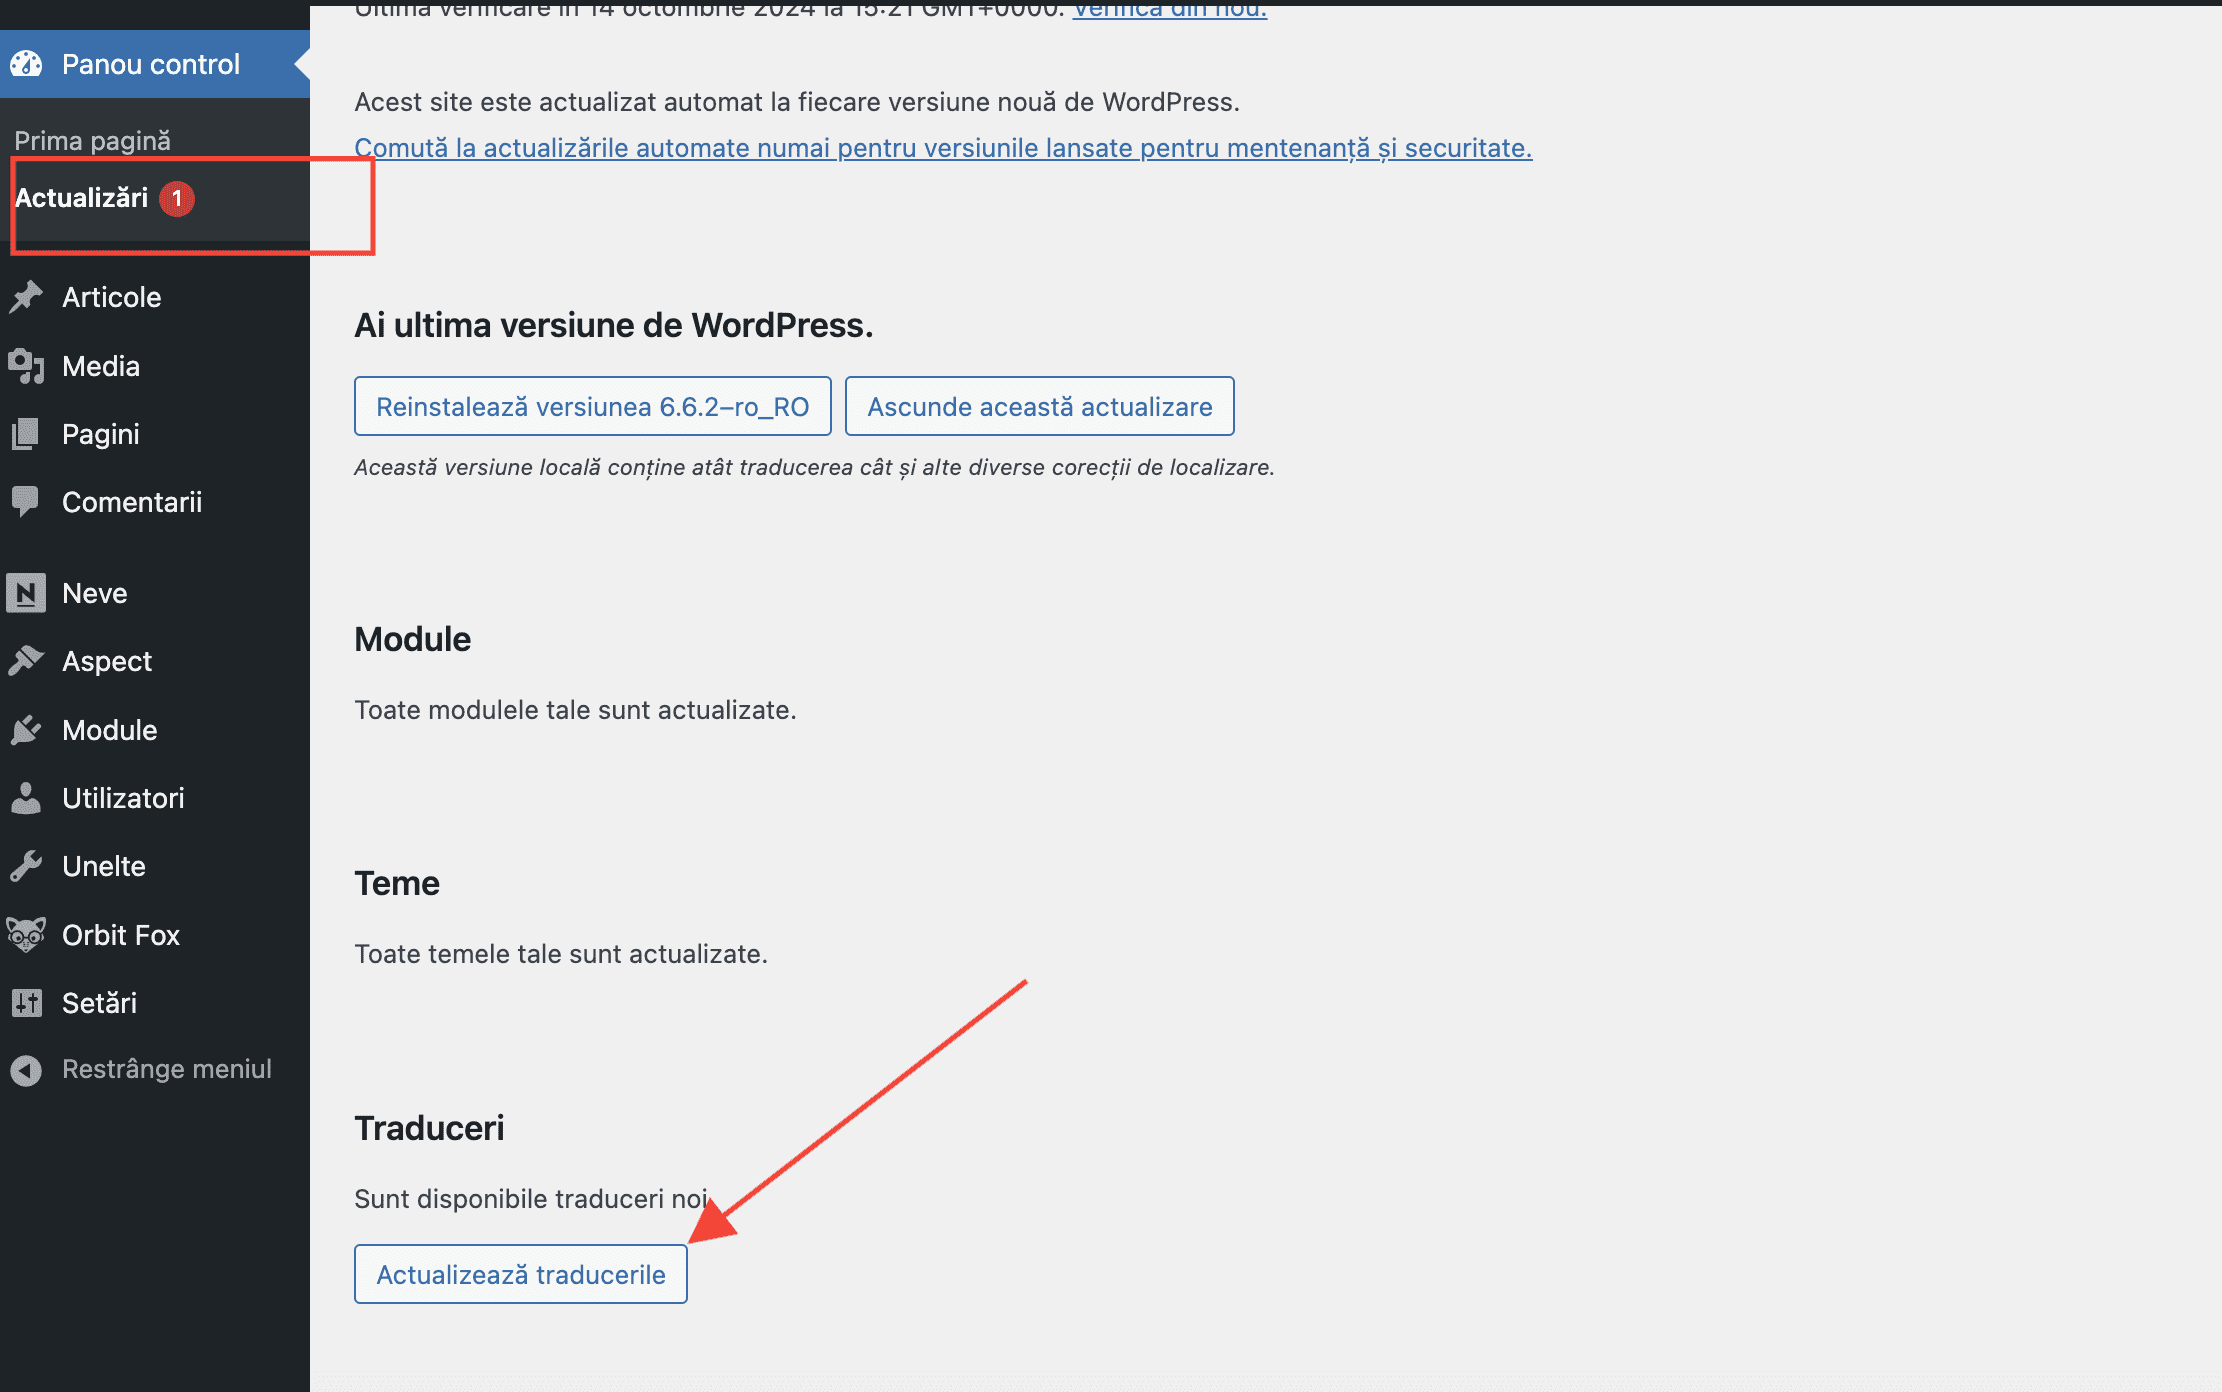Click the Setări sliders icon
The image size is (2222, 1392).
[26, 1003]
